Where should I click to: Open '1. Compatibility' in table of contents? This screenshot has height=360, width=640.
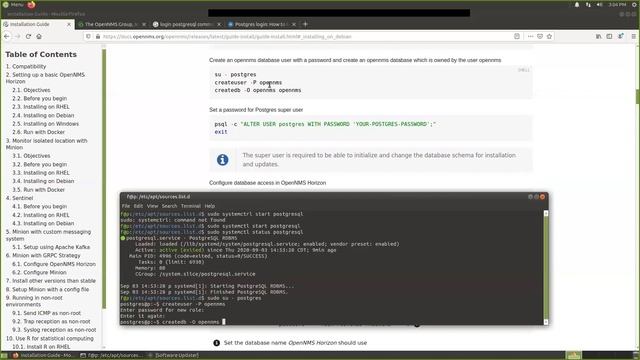[26, 66]
